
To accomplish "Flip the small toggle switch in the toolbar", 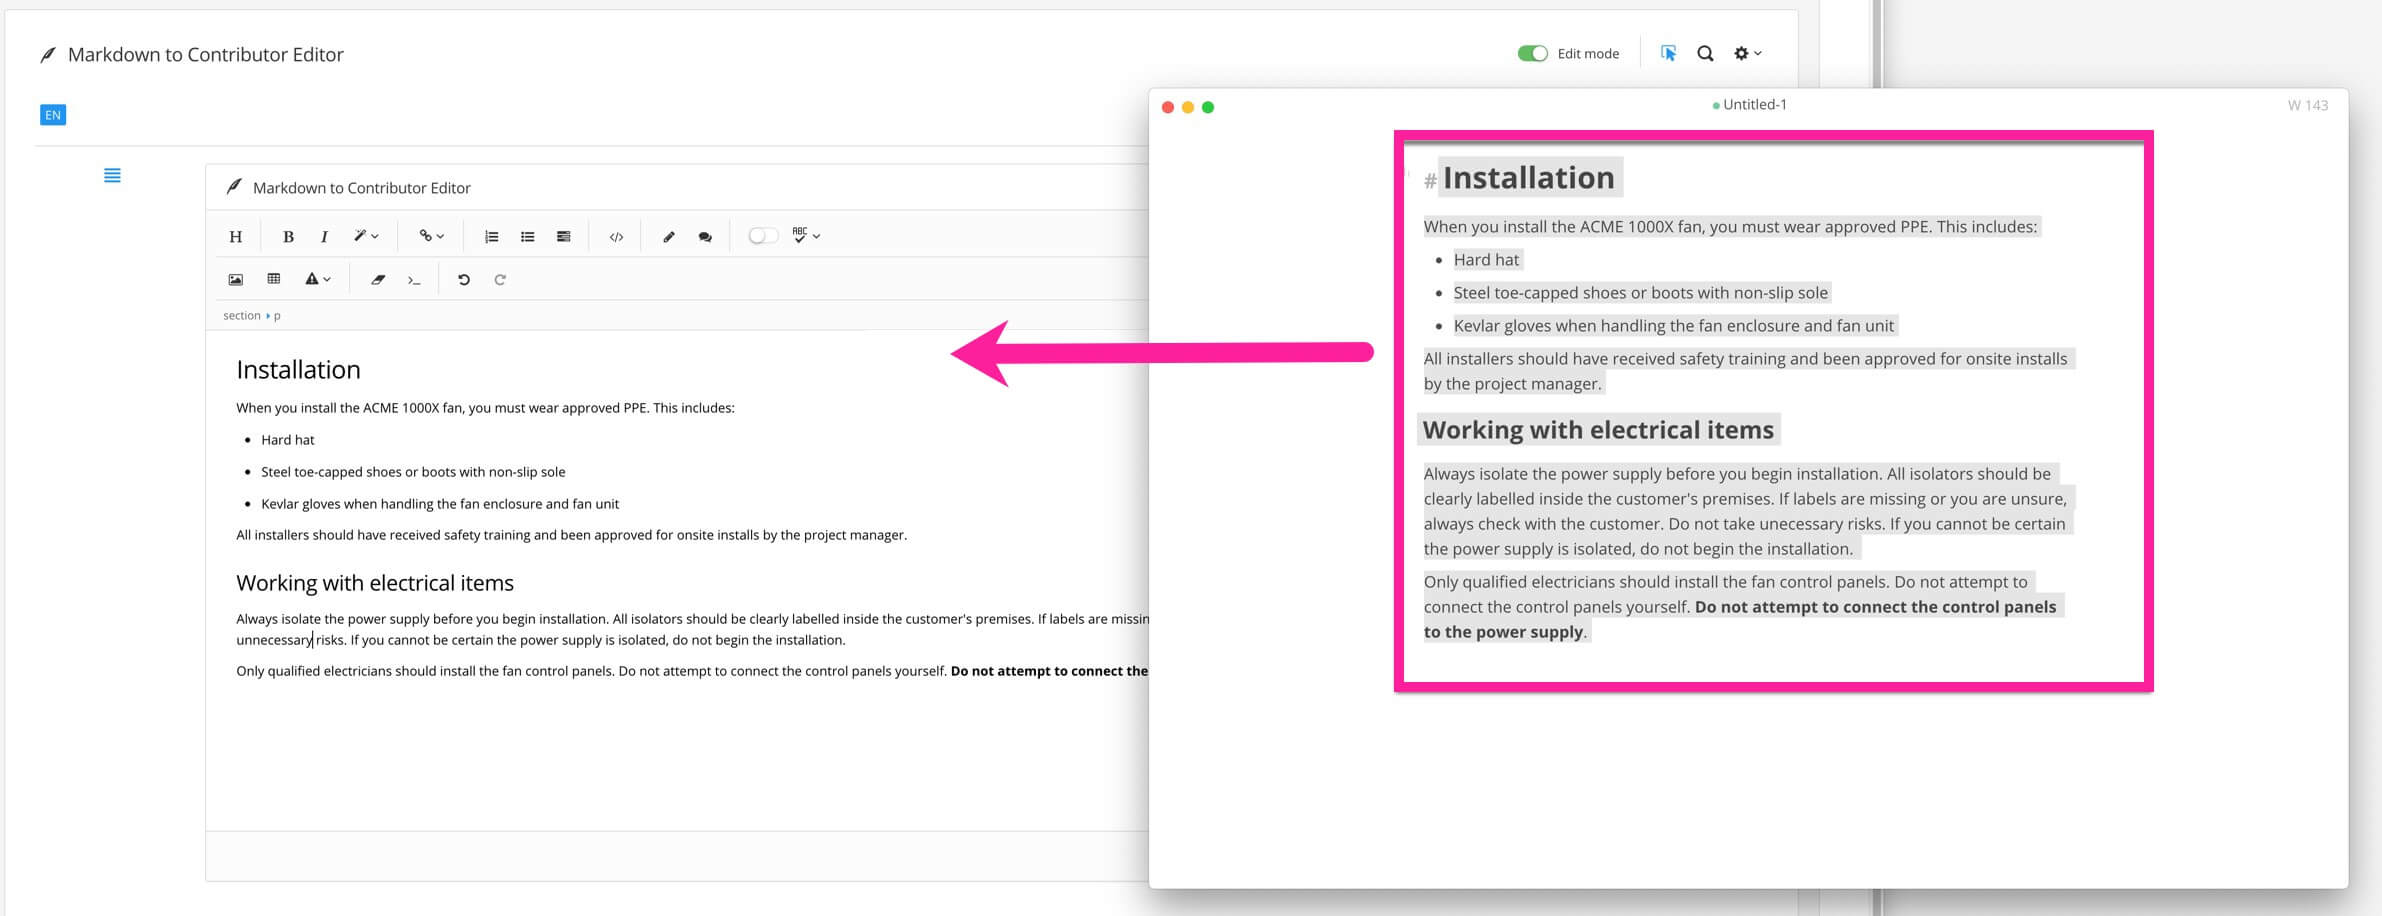I will pyautogui.click(x=763, y=235).
